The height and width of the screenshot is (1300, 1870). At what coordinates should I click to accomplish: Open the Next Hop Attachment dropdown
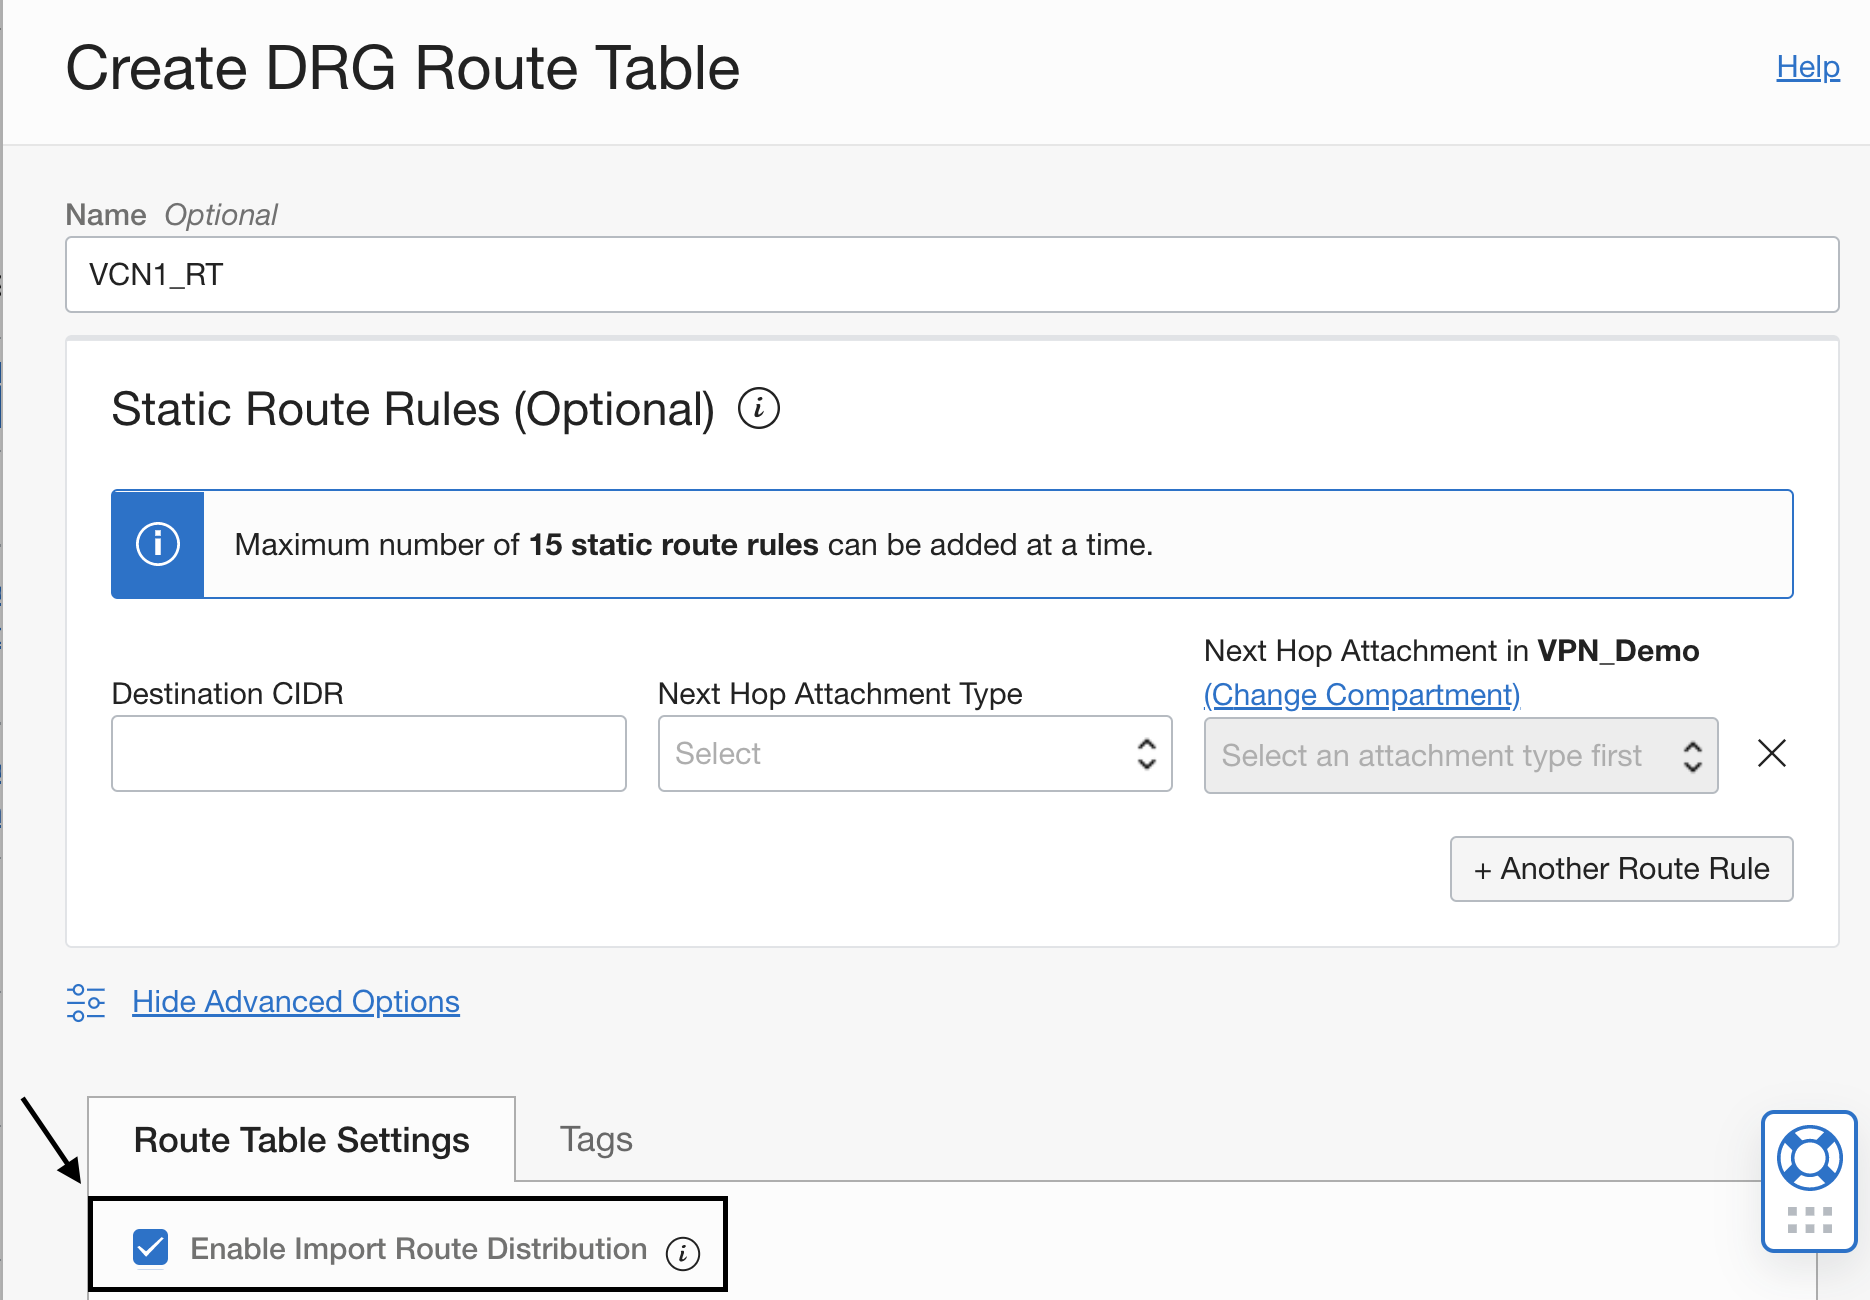(1460, 756)
